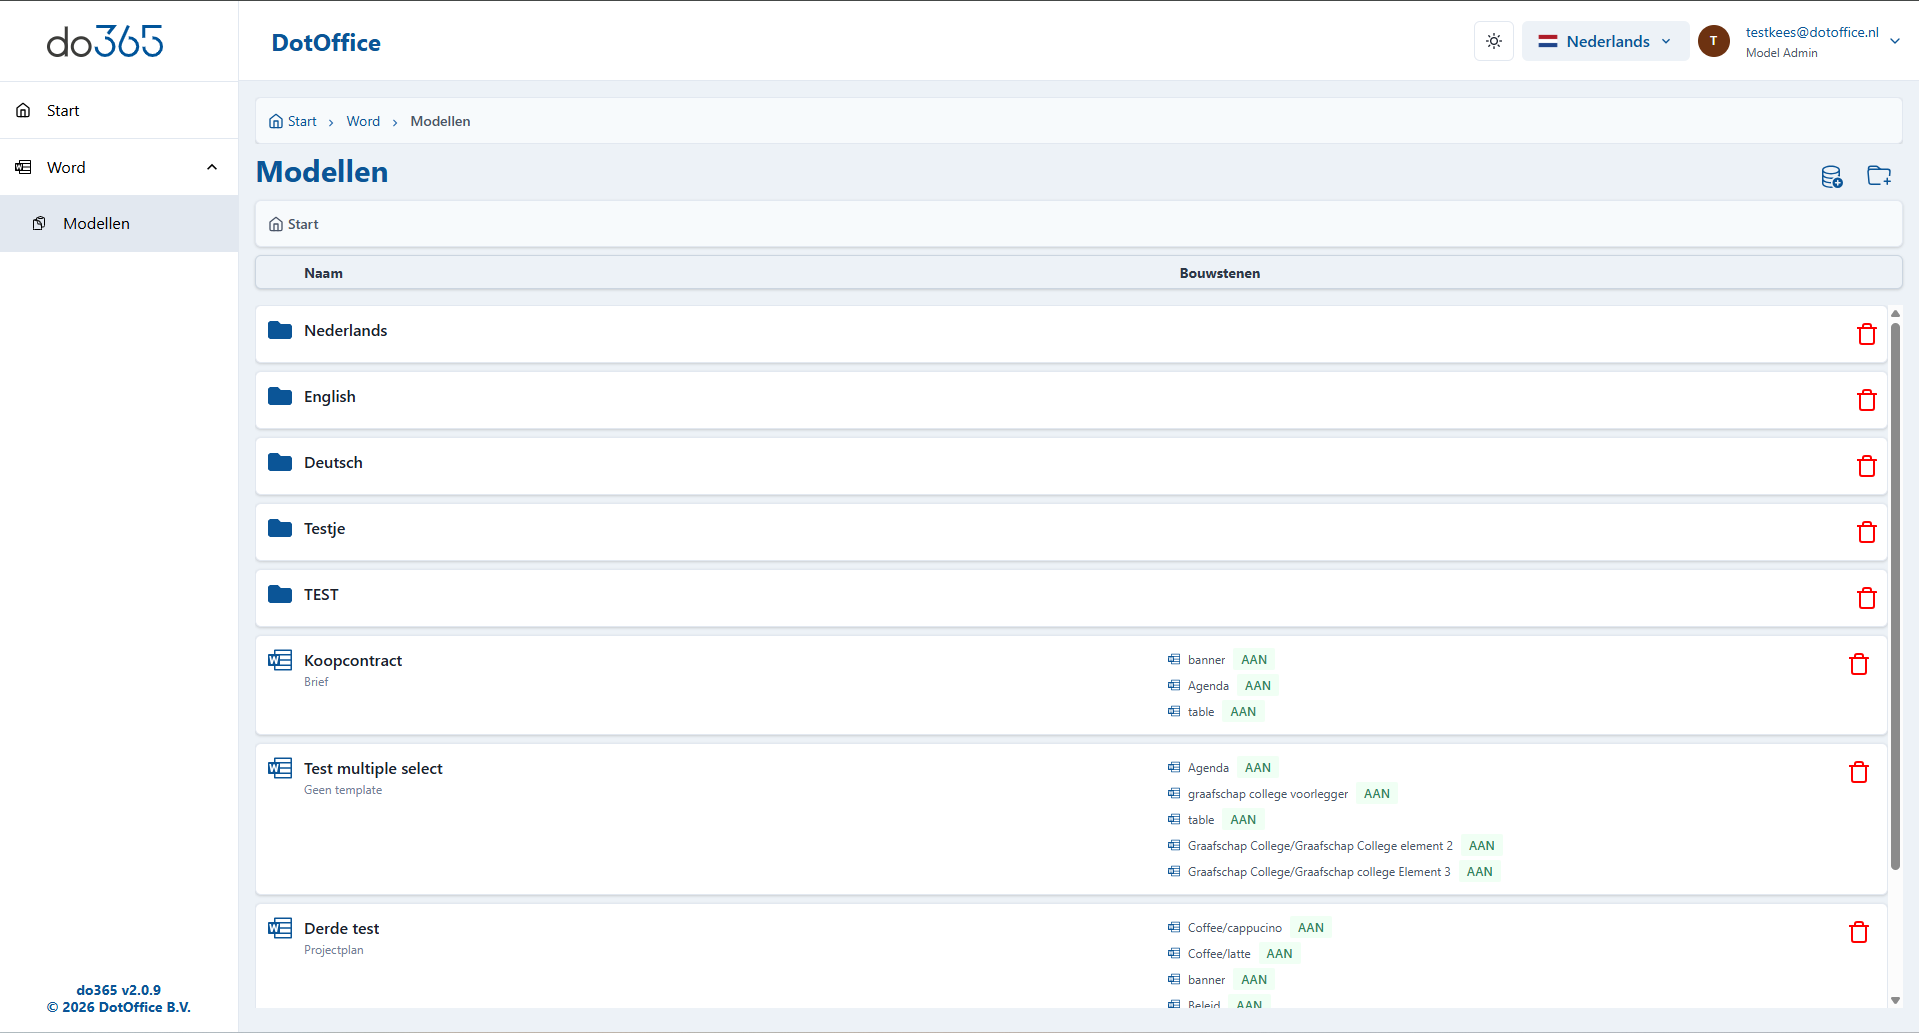Go to Start in the sidebar
Image resolution: width=1919 pixels, height=1033 pixels.
point(63,111)
